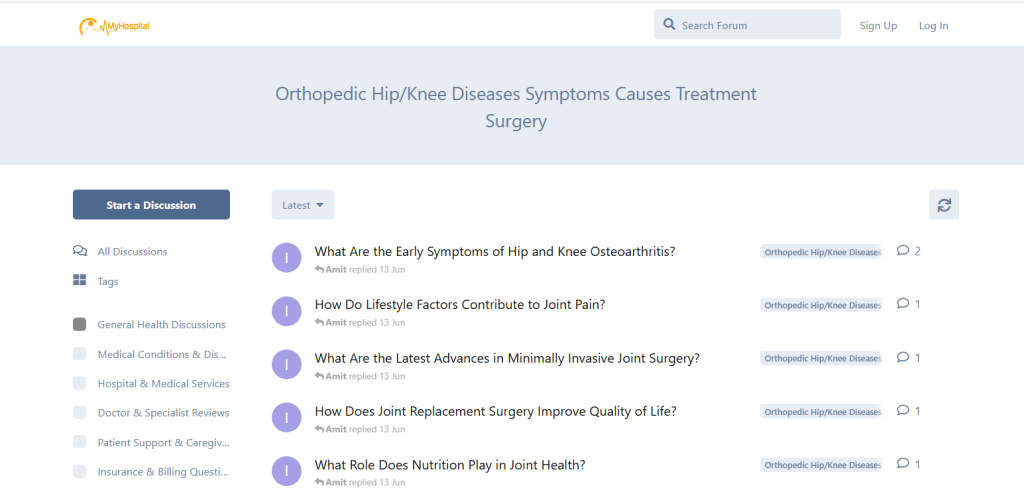Open the Minimally Invasive Joint Surgery discussion
Image resolution: width=1024 pixels, height=492 pixels.
click(507, 358)
